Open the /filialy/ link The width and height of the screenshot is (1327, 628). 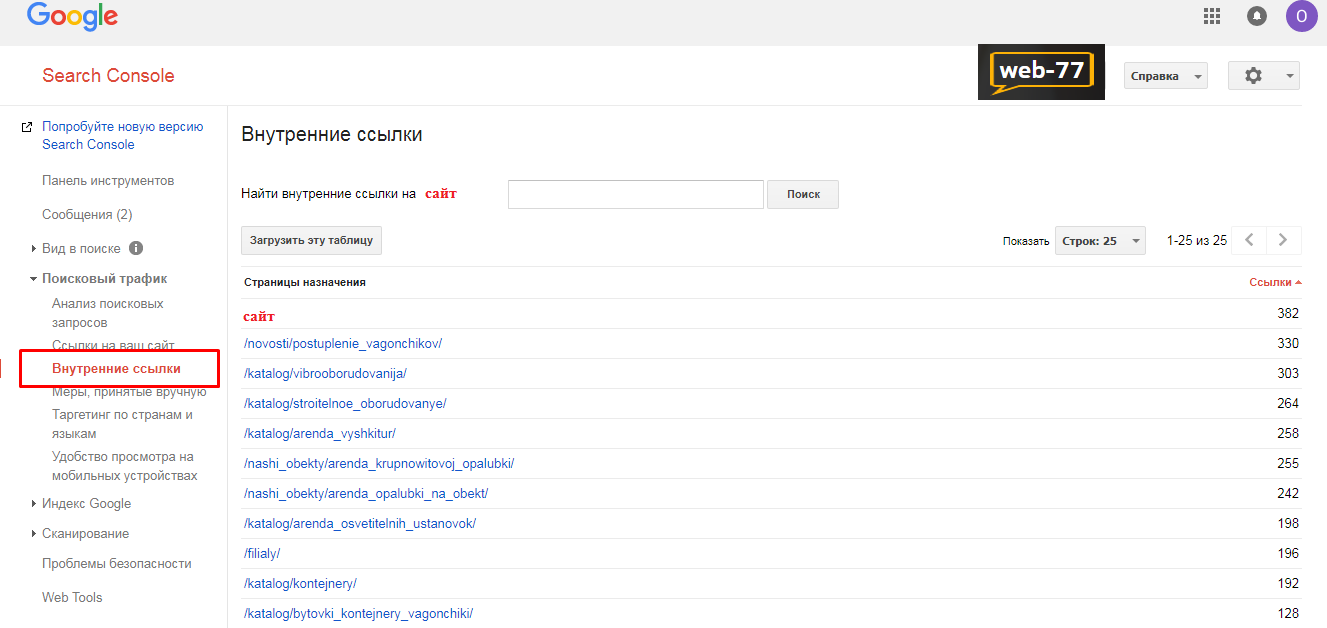(262, 553)
